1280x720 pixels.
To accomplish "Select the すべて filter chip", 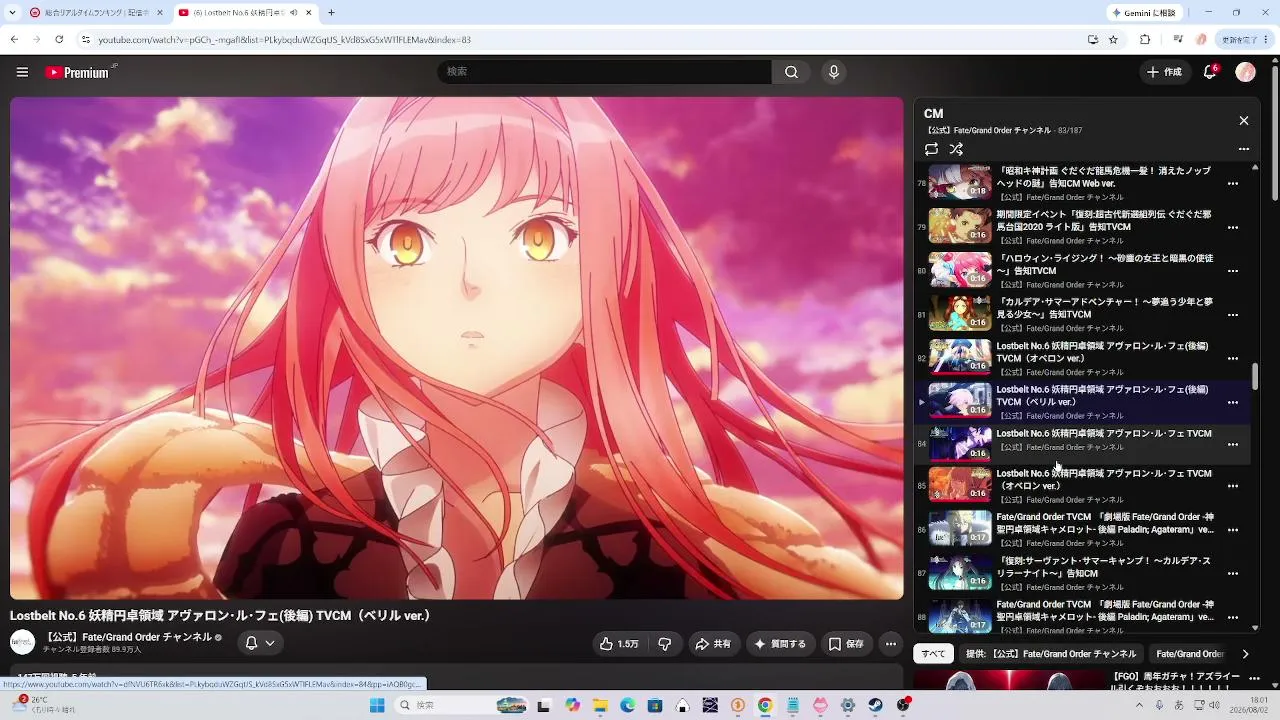I will [933, 654].
